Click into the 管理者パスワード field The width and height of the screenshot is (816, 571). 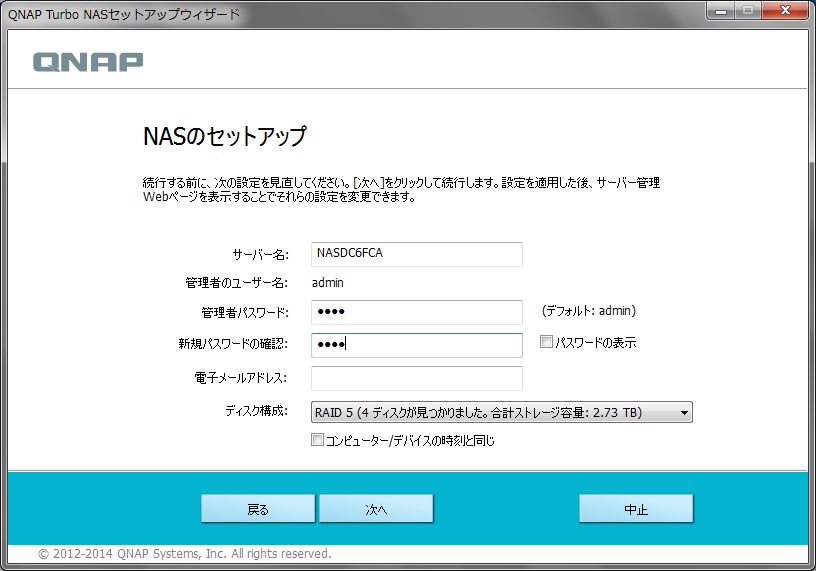click(417, 312)
